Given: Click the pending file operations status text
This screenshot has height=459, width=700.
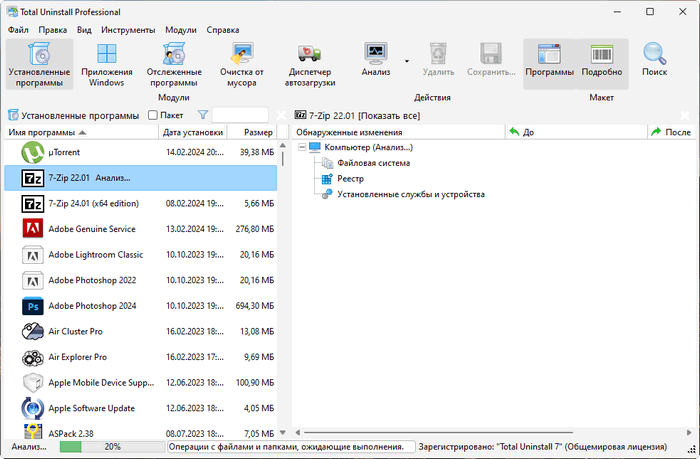Looking at the screenshot, I should (x=286, y=446).
